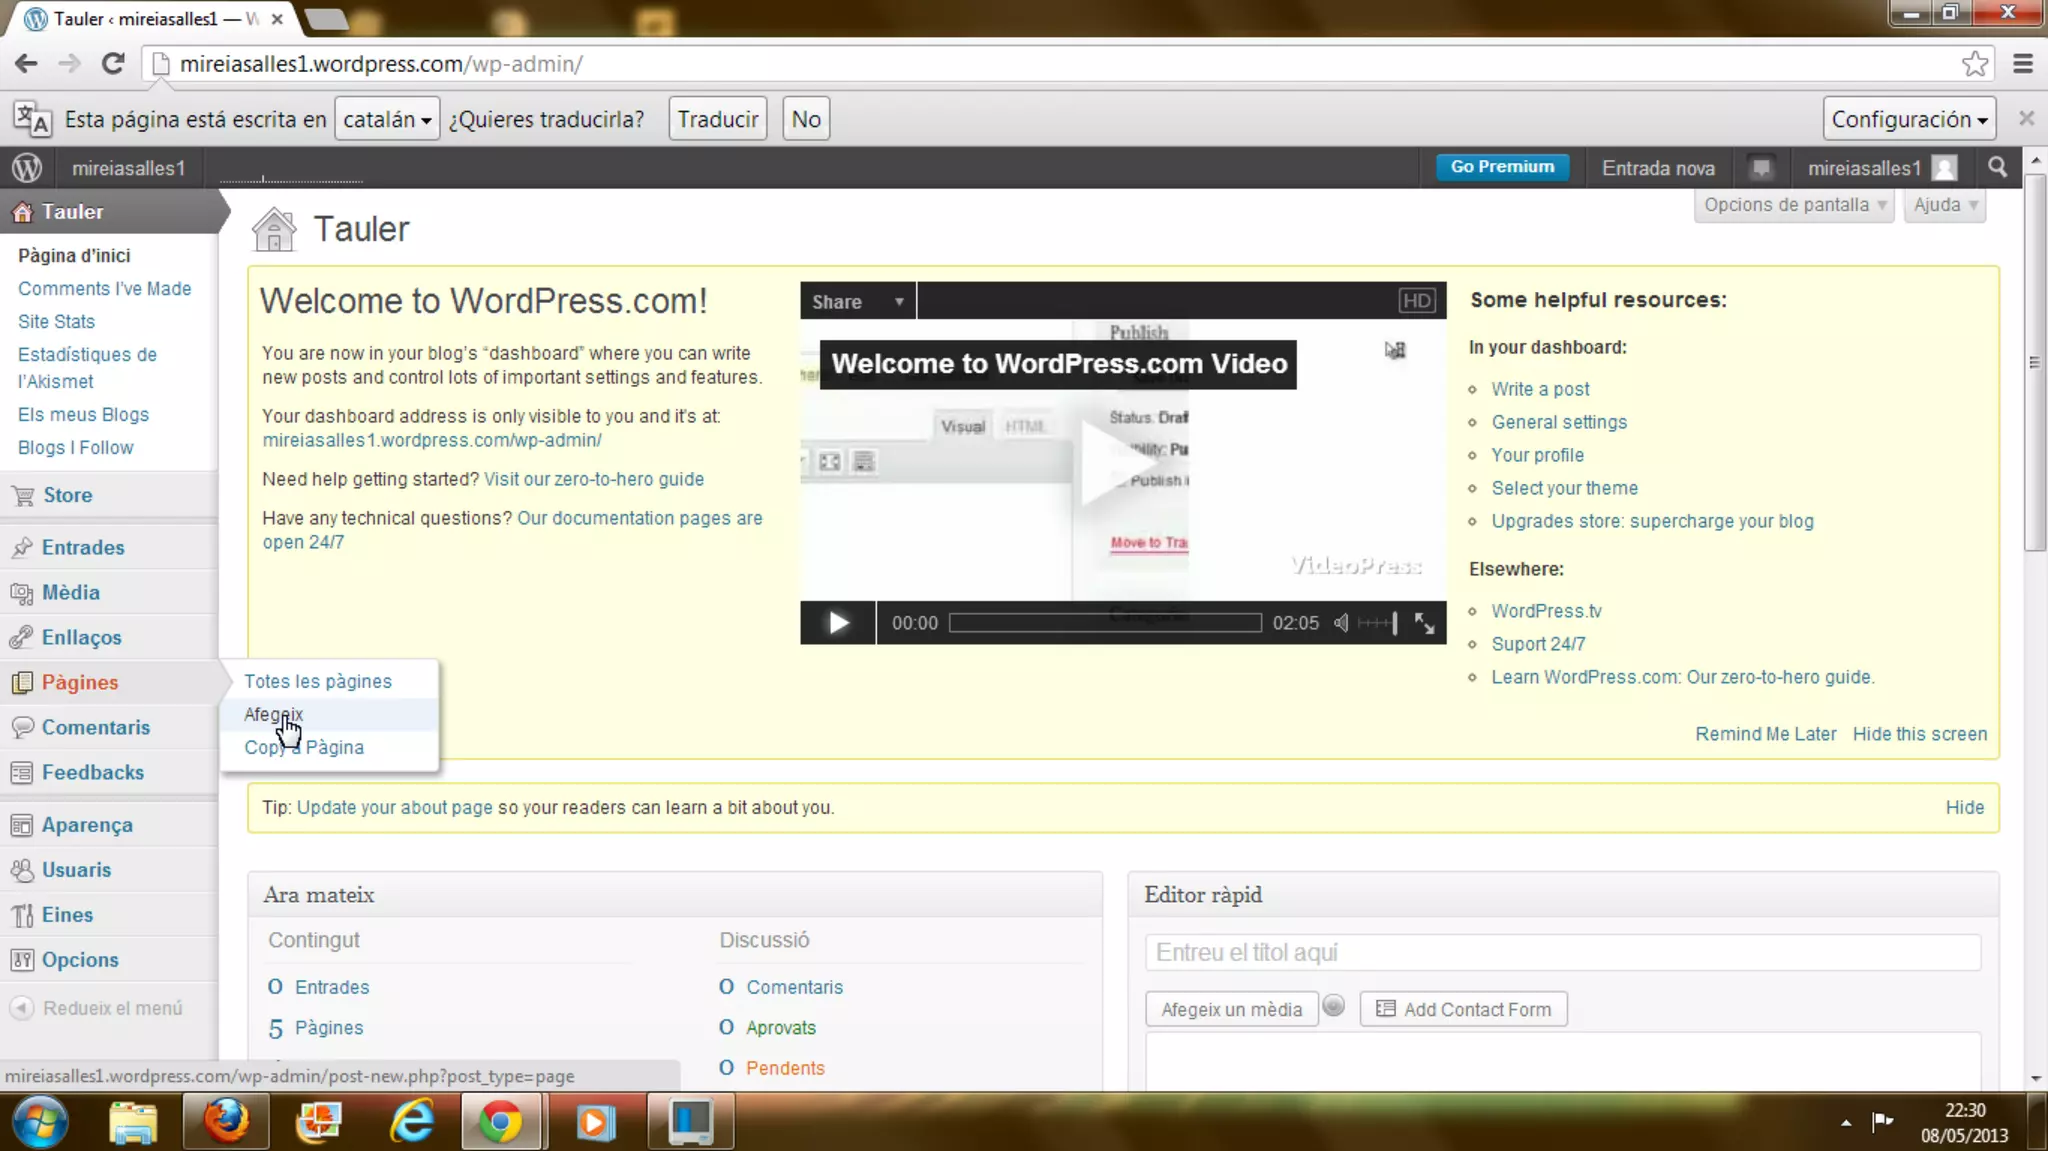
Task: Open the Configuración dropdown in translate bar
Action: [x=1909, y=119]
